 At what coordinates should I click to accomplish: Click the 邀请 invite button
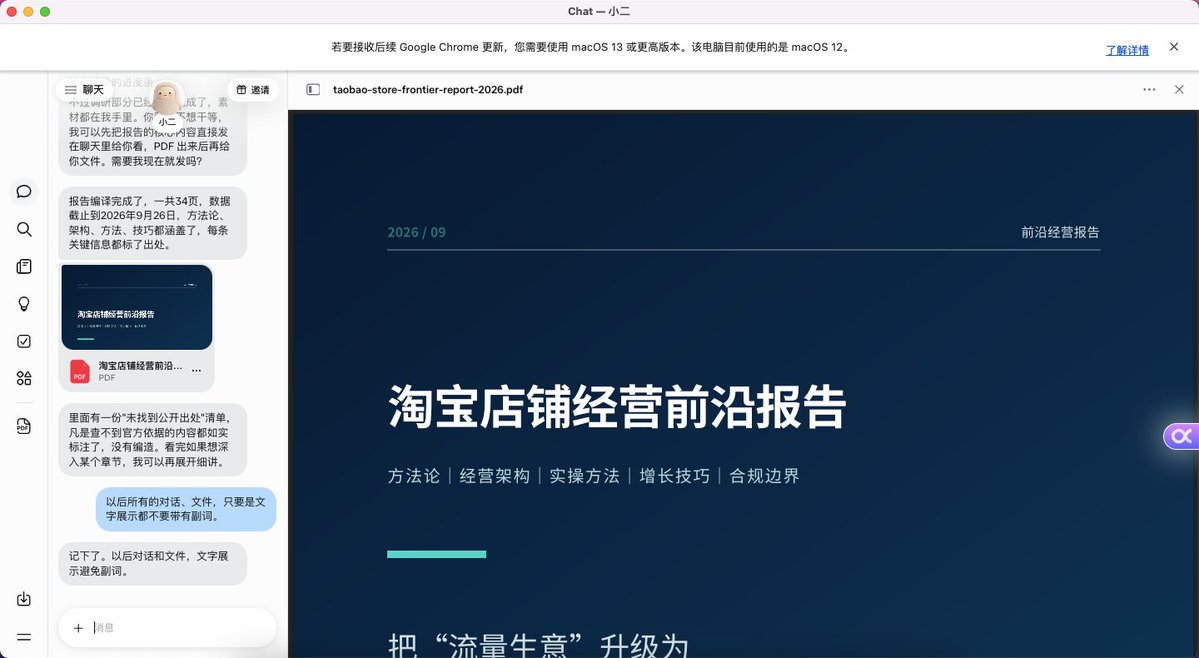[x=252, y=89]
